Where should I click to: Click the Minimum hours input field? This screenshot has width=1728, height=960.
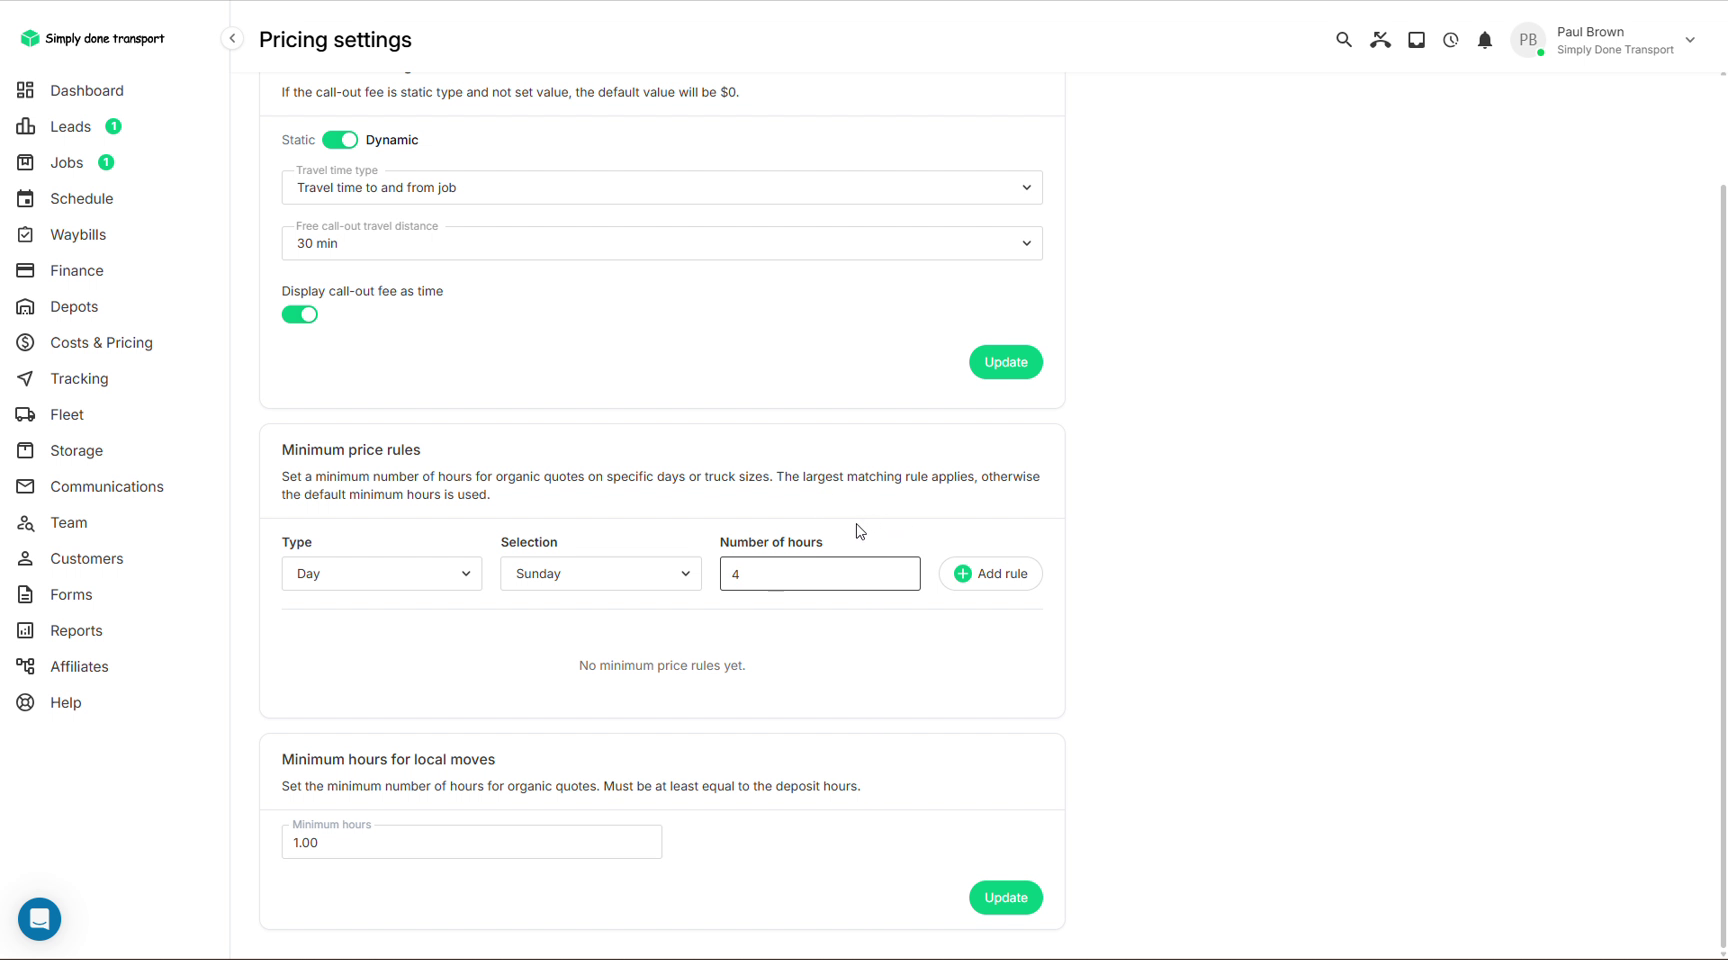click(x=472, y=842)
